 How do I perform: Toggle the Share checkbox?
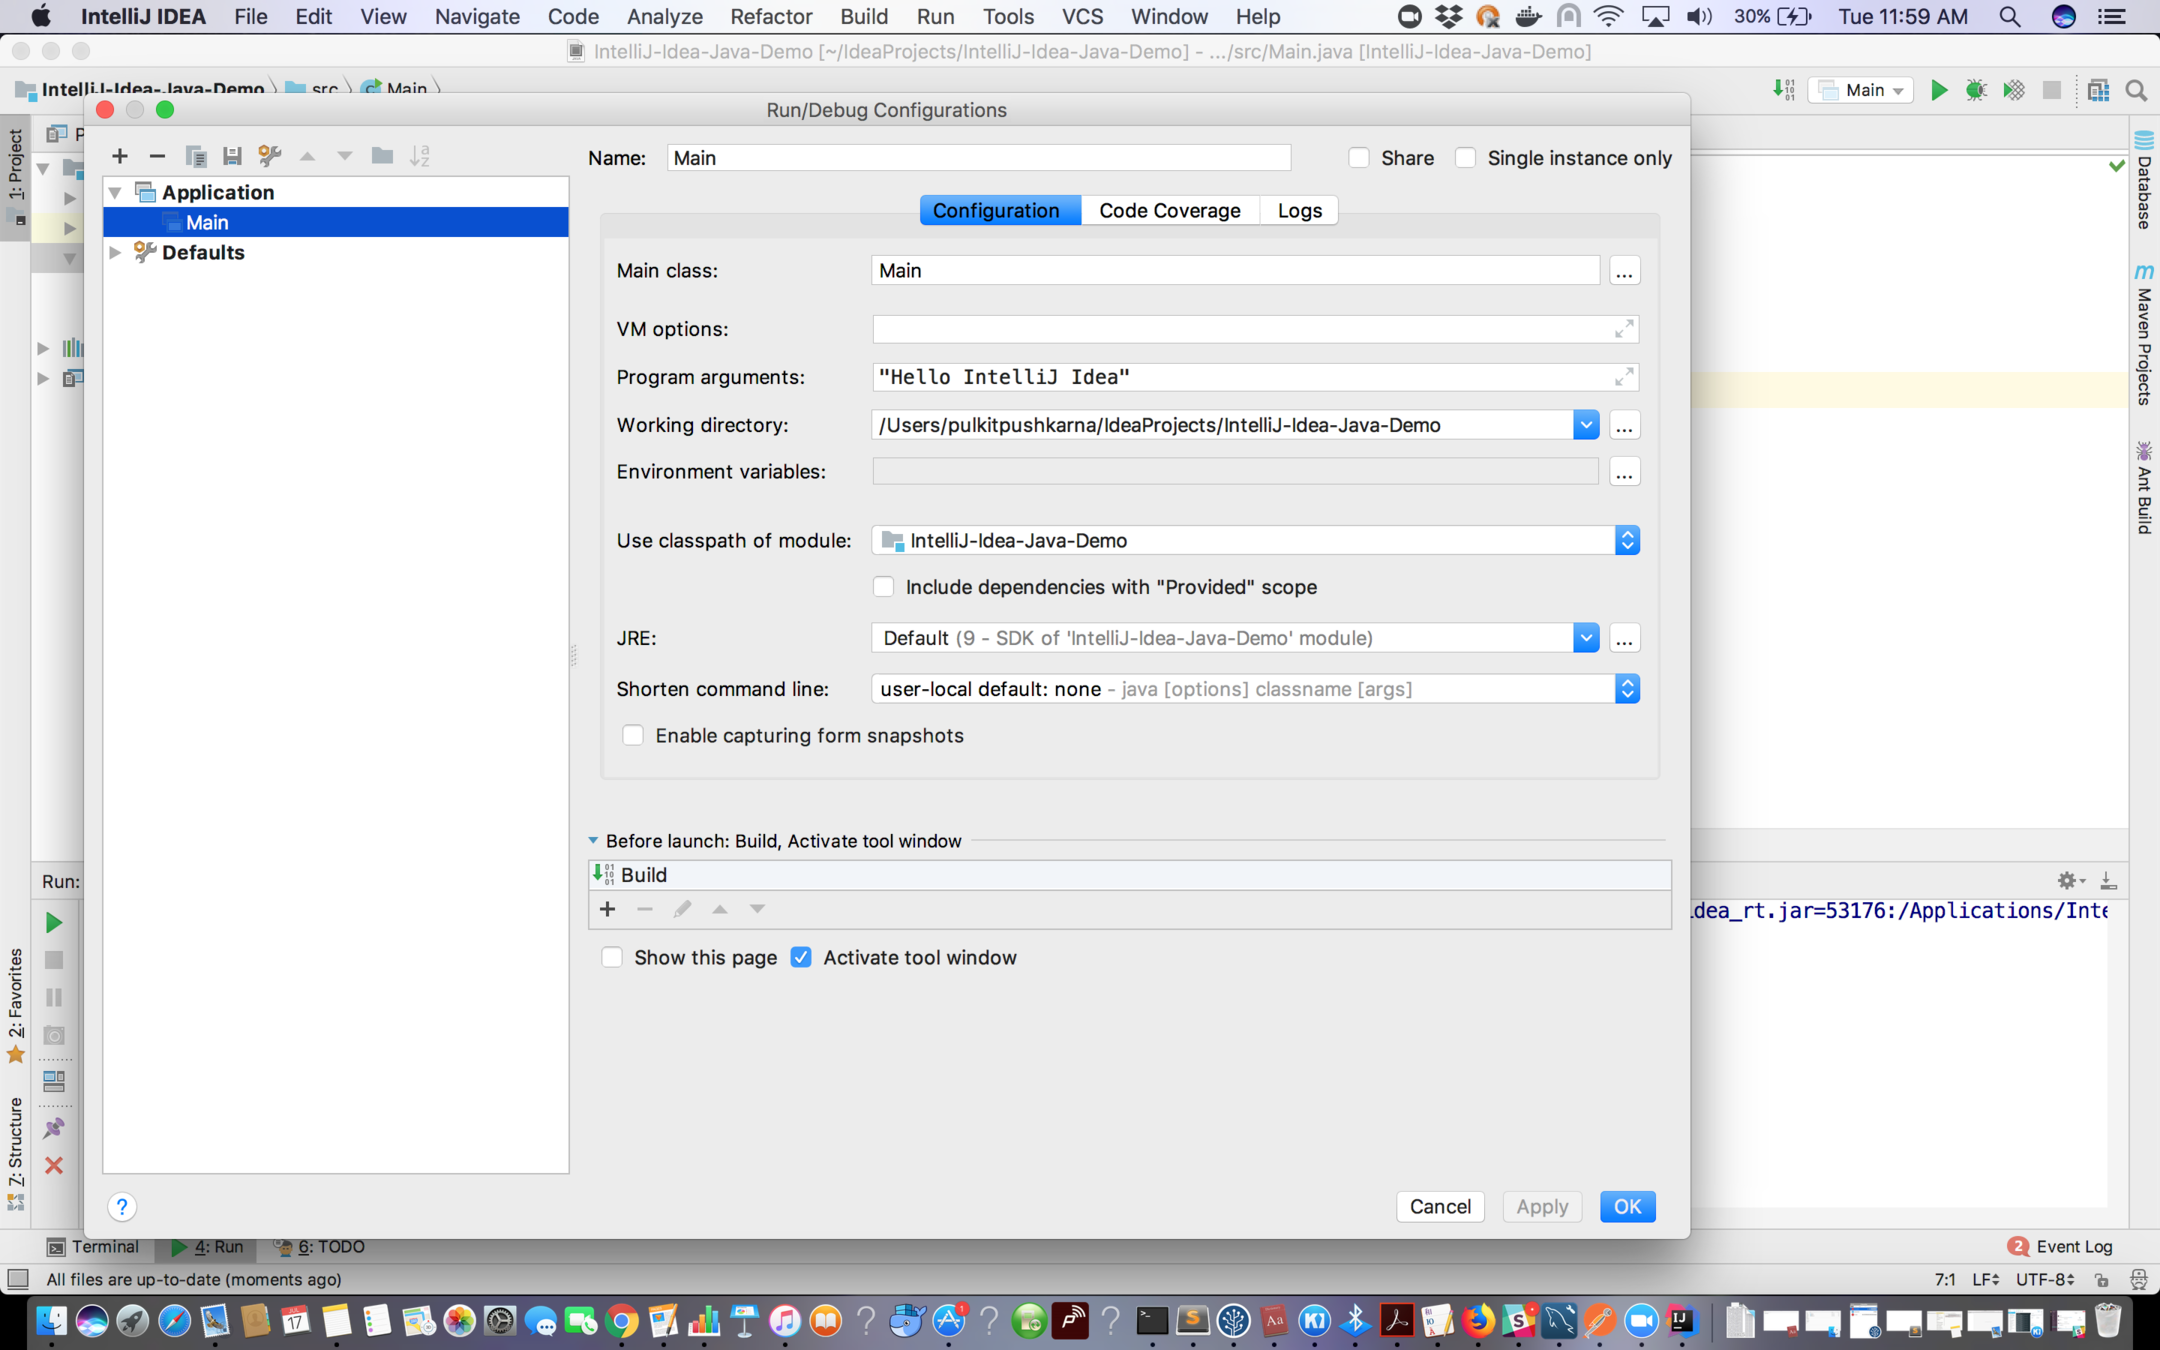point(1358,158)
